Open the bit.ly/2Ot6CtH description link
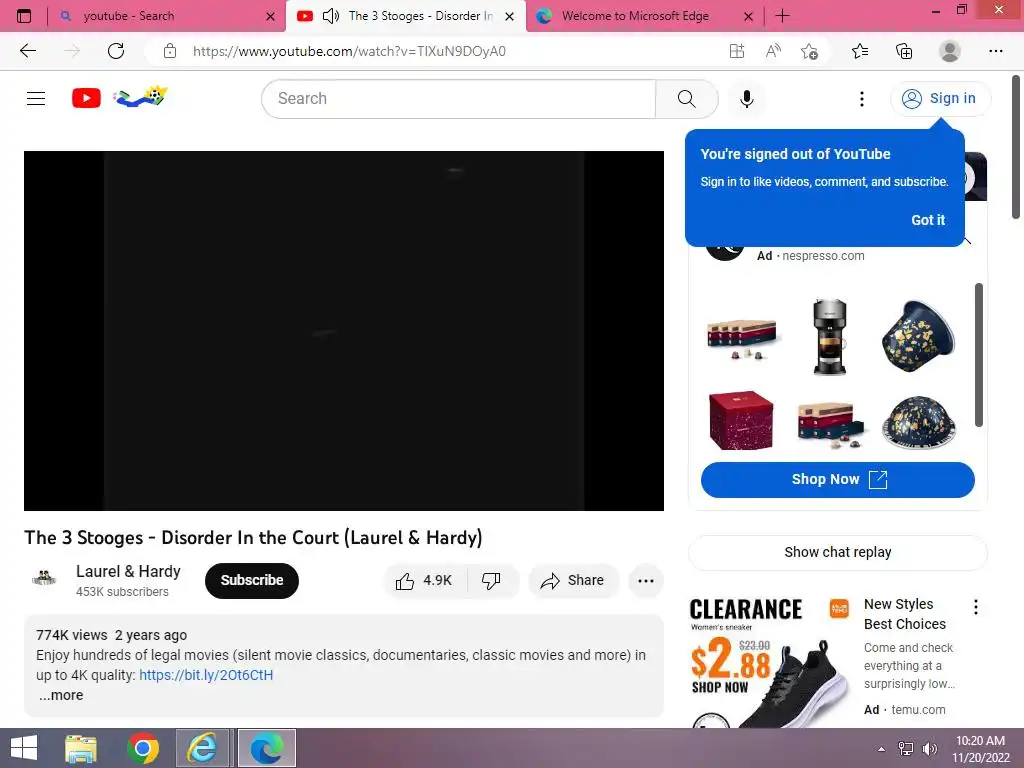This screenshot has height=768, width=1024. pyautogui.click(x=206, y=675)
